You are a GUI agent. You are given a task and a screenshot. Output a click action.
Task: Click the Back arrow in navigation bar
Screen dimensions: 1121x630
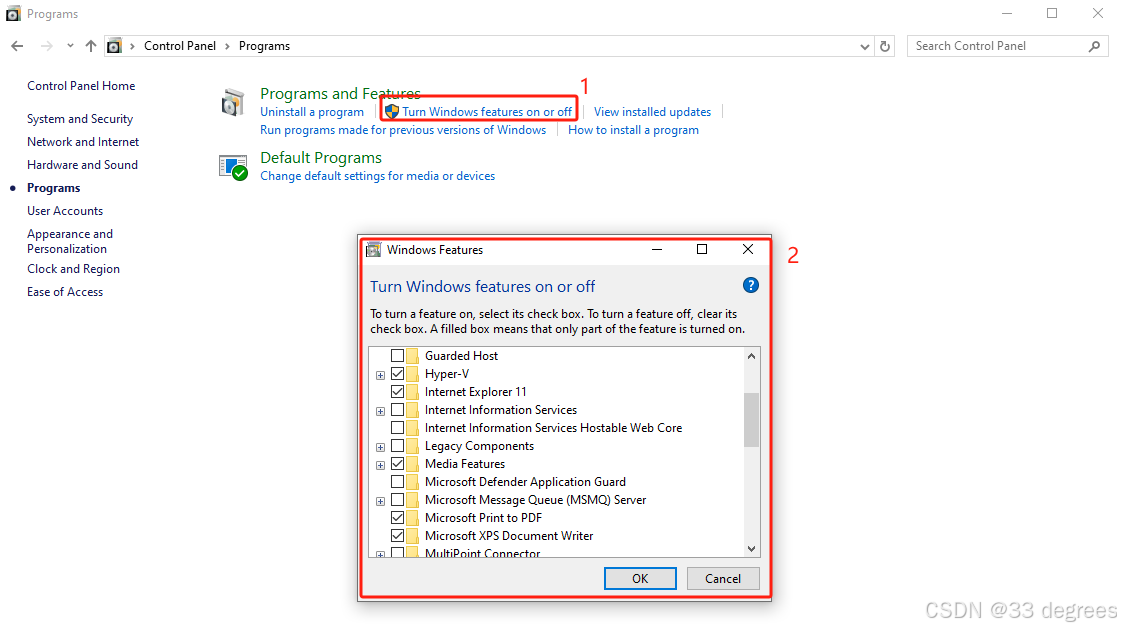tap(17, 46)
